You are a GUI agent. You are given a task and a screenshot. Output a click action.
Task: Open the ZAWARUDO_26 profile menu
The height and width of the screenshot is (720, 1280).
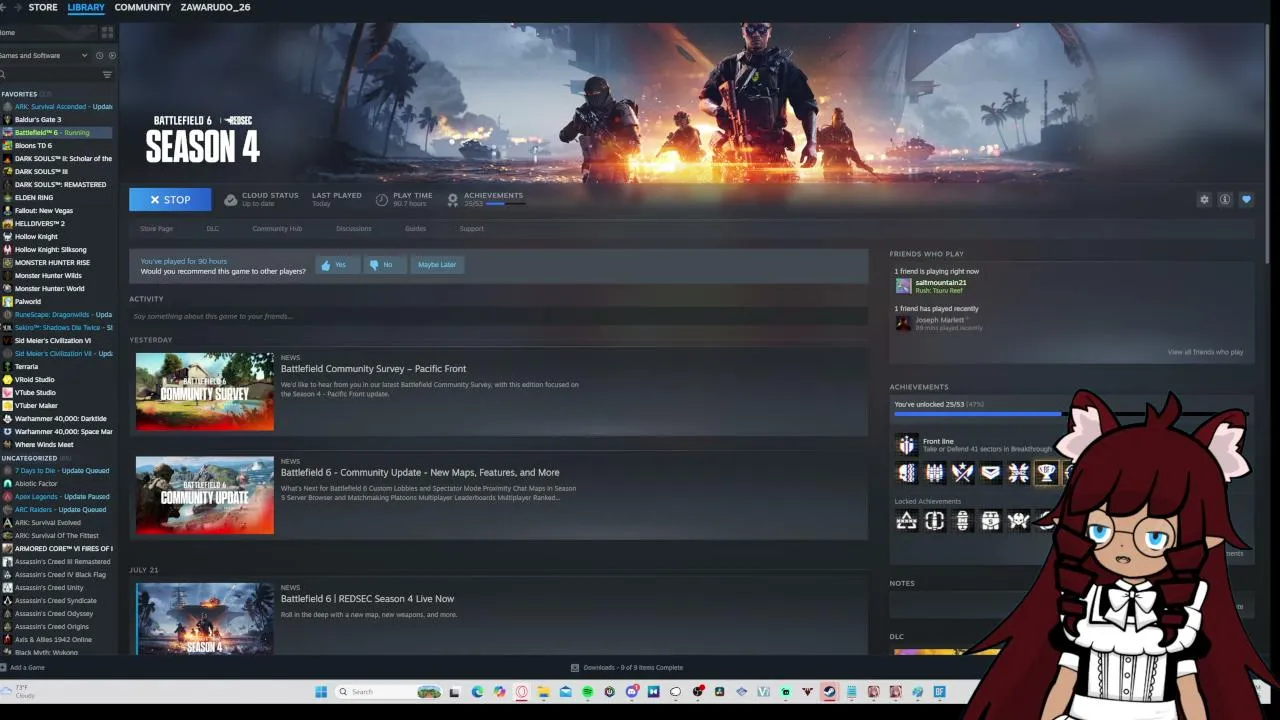[215, 7]
